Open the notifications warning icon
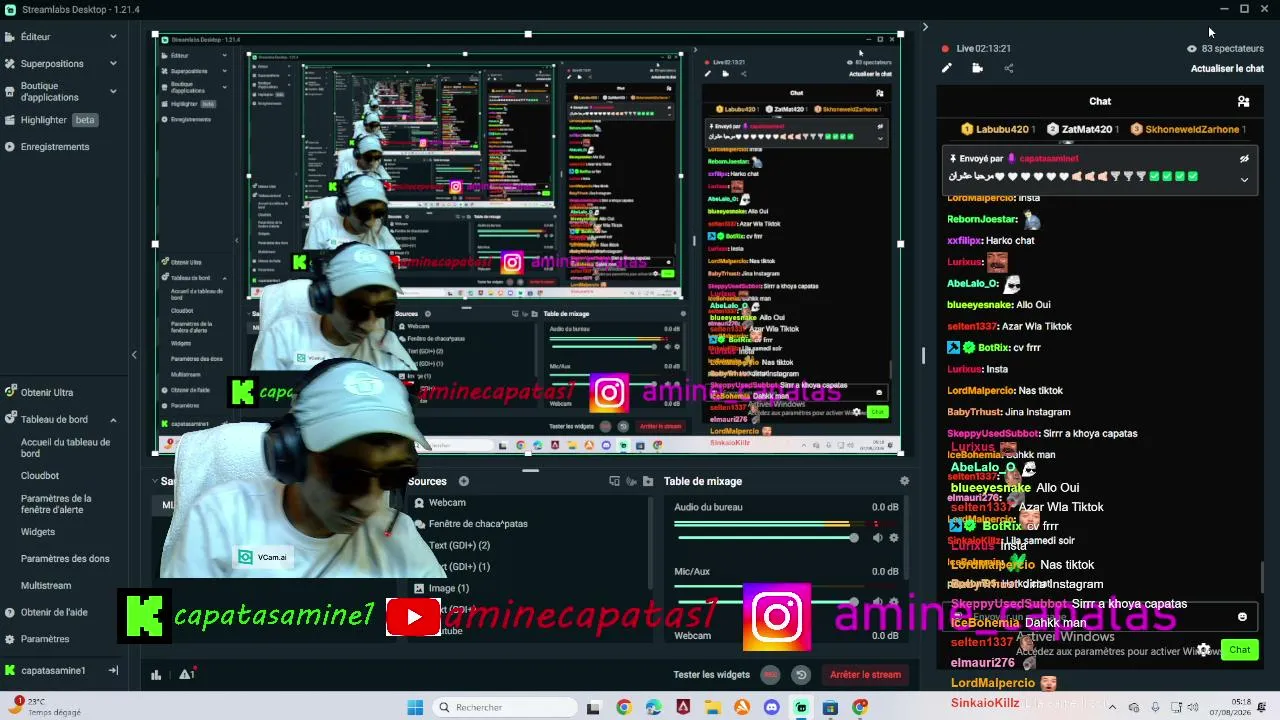The height and width of the screenshot is (720, 1280). pyautogui.click(x=186, y=675)
